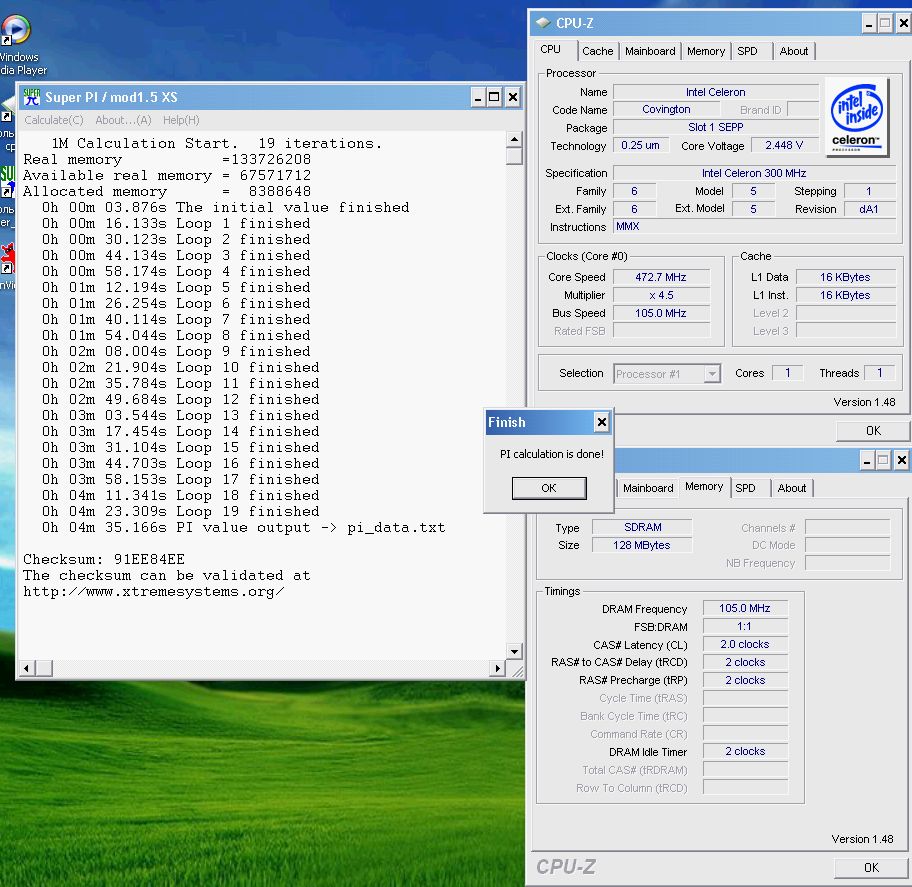Click the Technology value 0.25 um

pyautogui.click(x=640, y=145)
